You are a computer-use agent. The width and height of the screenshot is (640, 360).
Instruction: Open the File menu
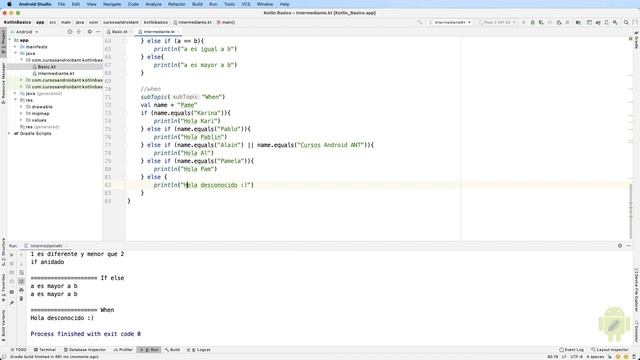[61, 4]
